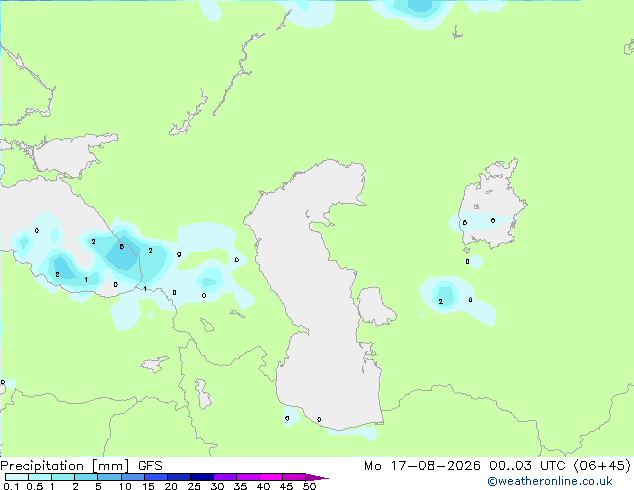Click the 40–45 mm magenta legend swatch
634x490 pixels.
tap(271, 477)
